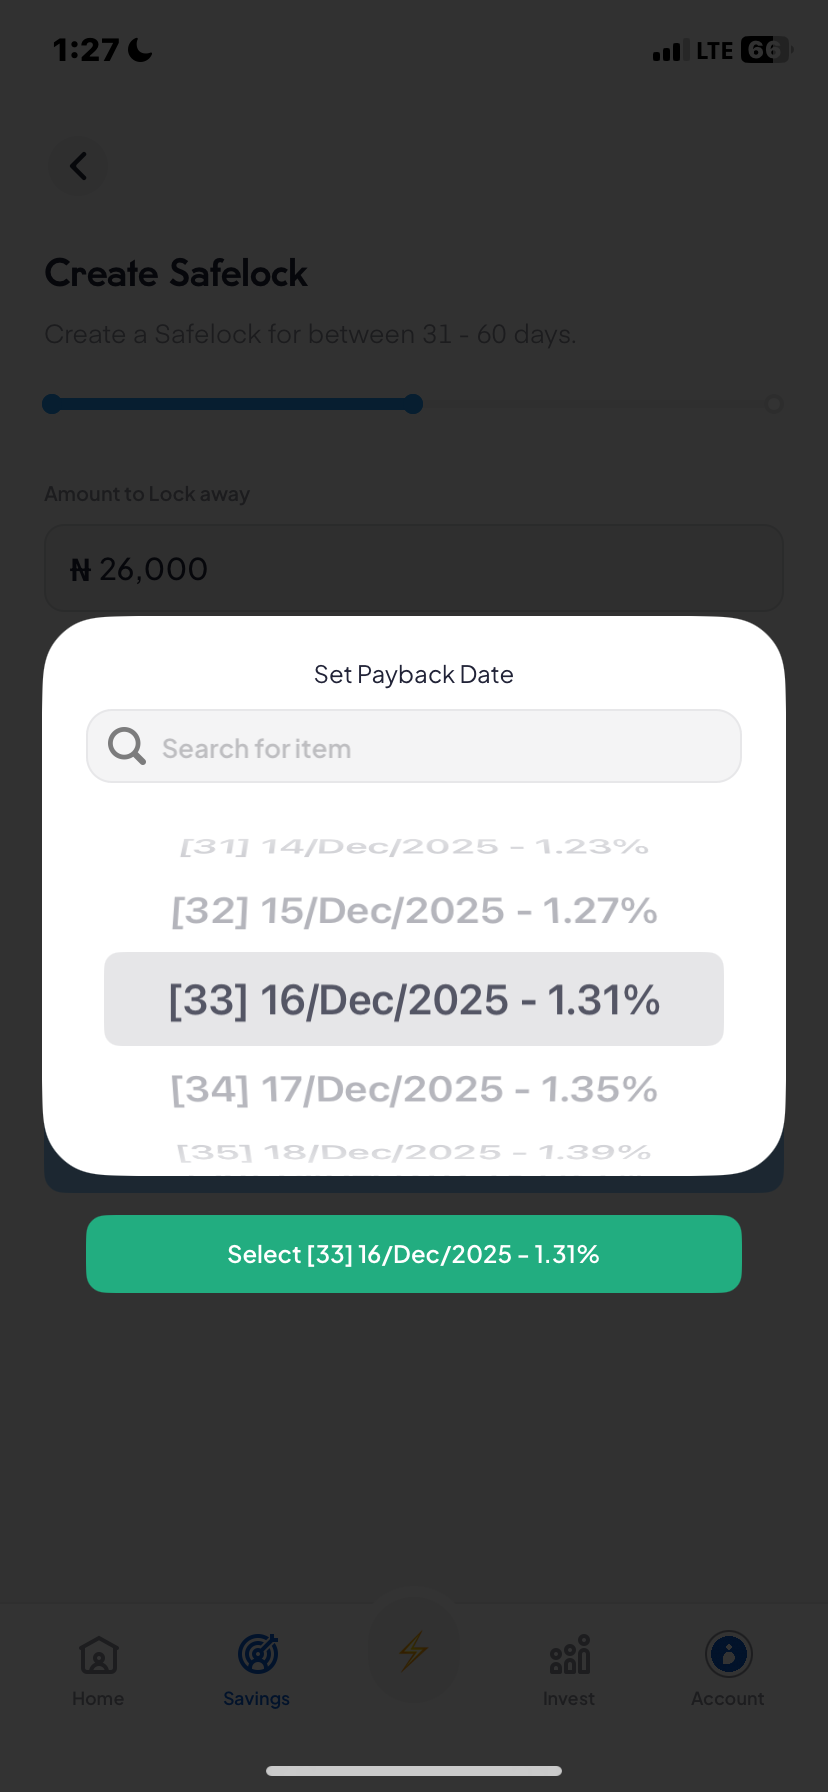Select payback date [34] 17/Dec/2025
Viewport: 828px width, 1792px height.
[413, 1089]
